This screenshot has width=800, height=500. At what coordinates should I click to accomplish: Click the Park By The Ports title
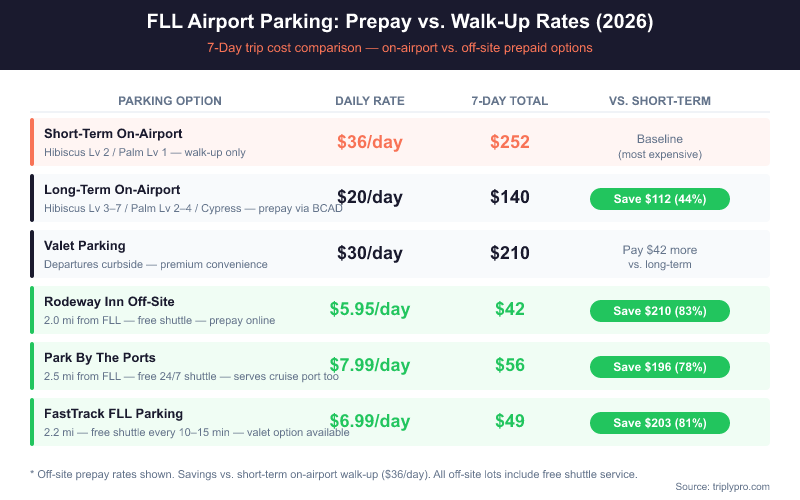click(100, 357)
